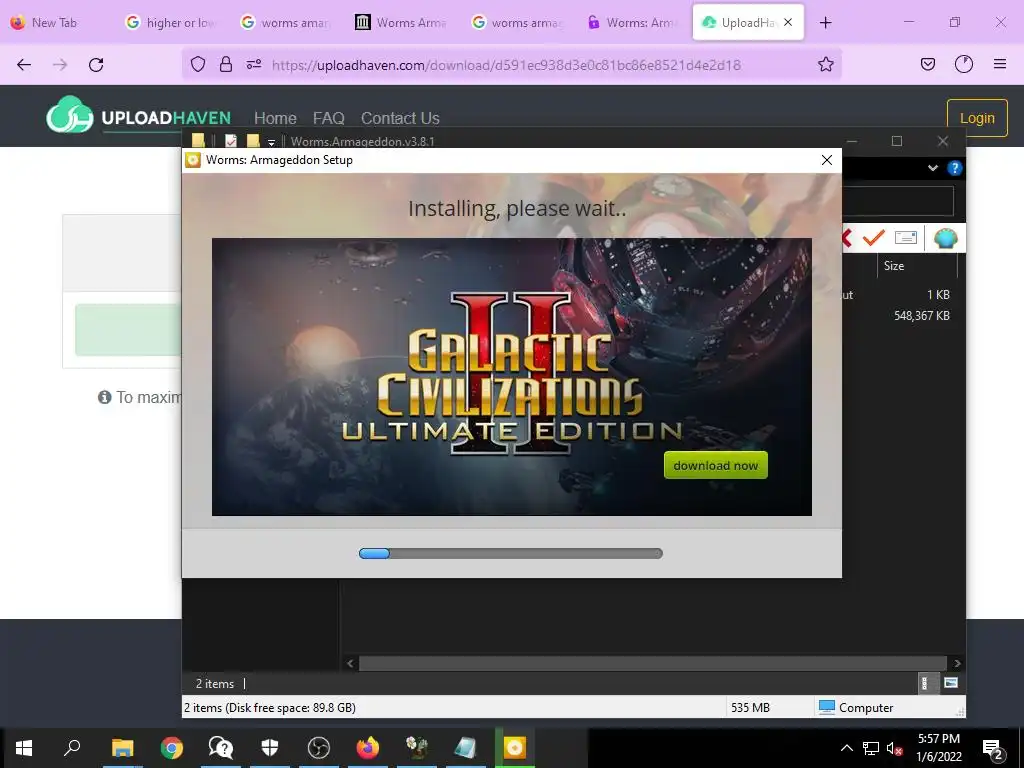Open the FAQ link on UploadHaven

click(328, 118)
